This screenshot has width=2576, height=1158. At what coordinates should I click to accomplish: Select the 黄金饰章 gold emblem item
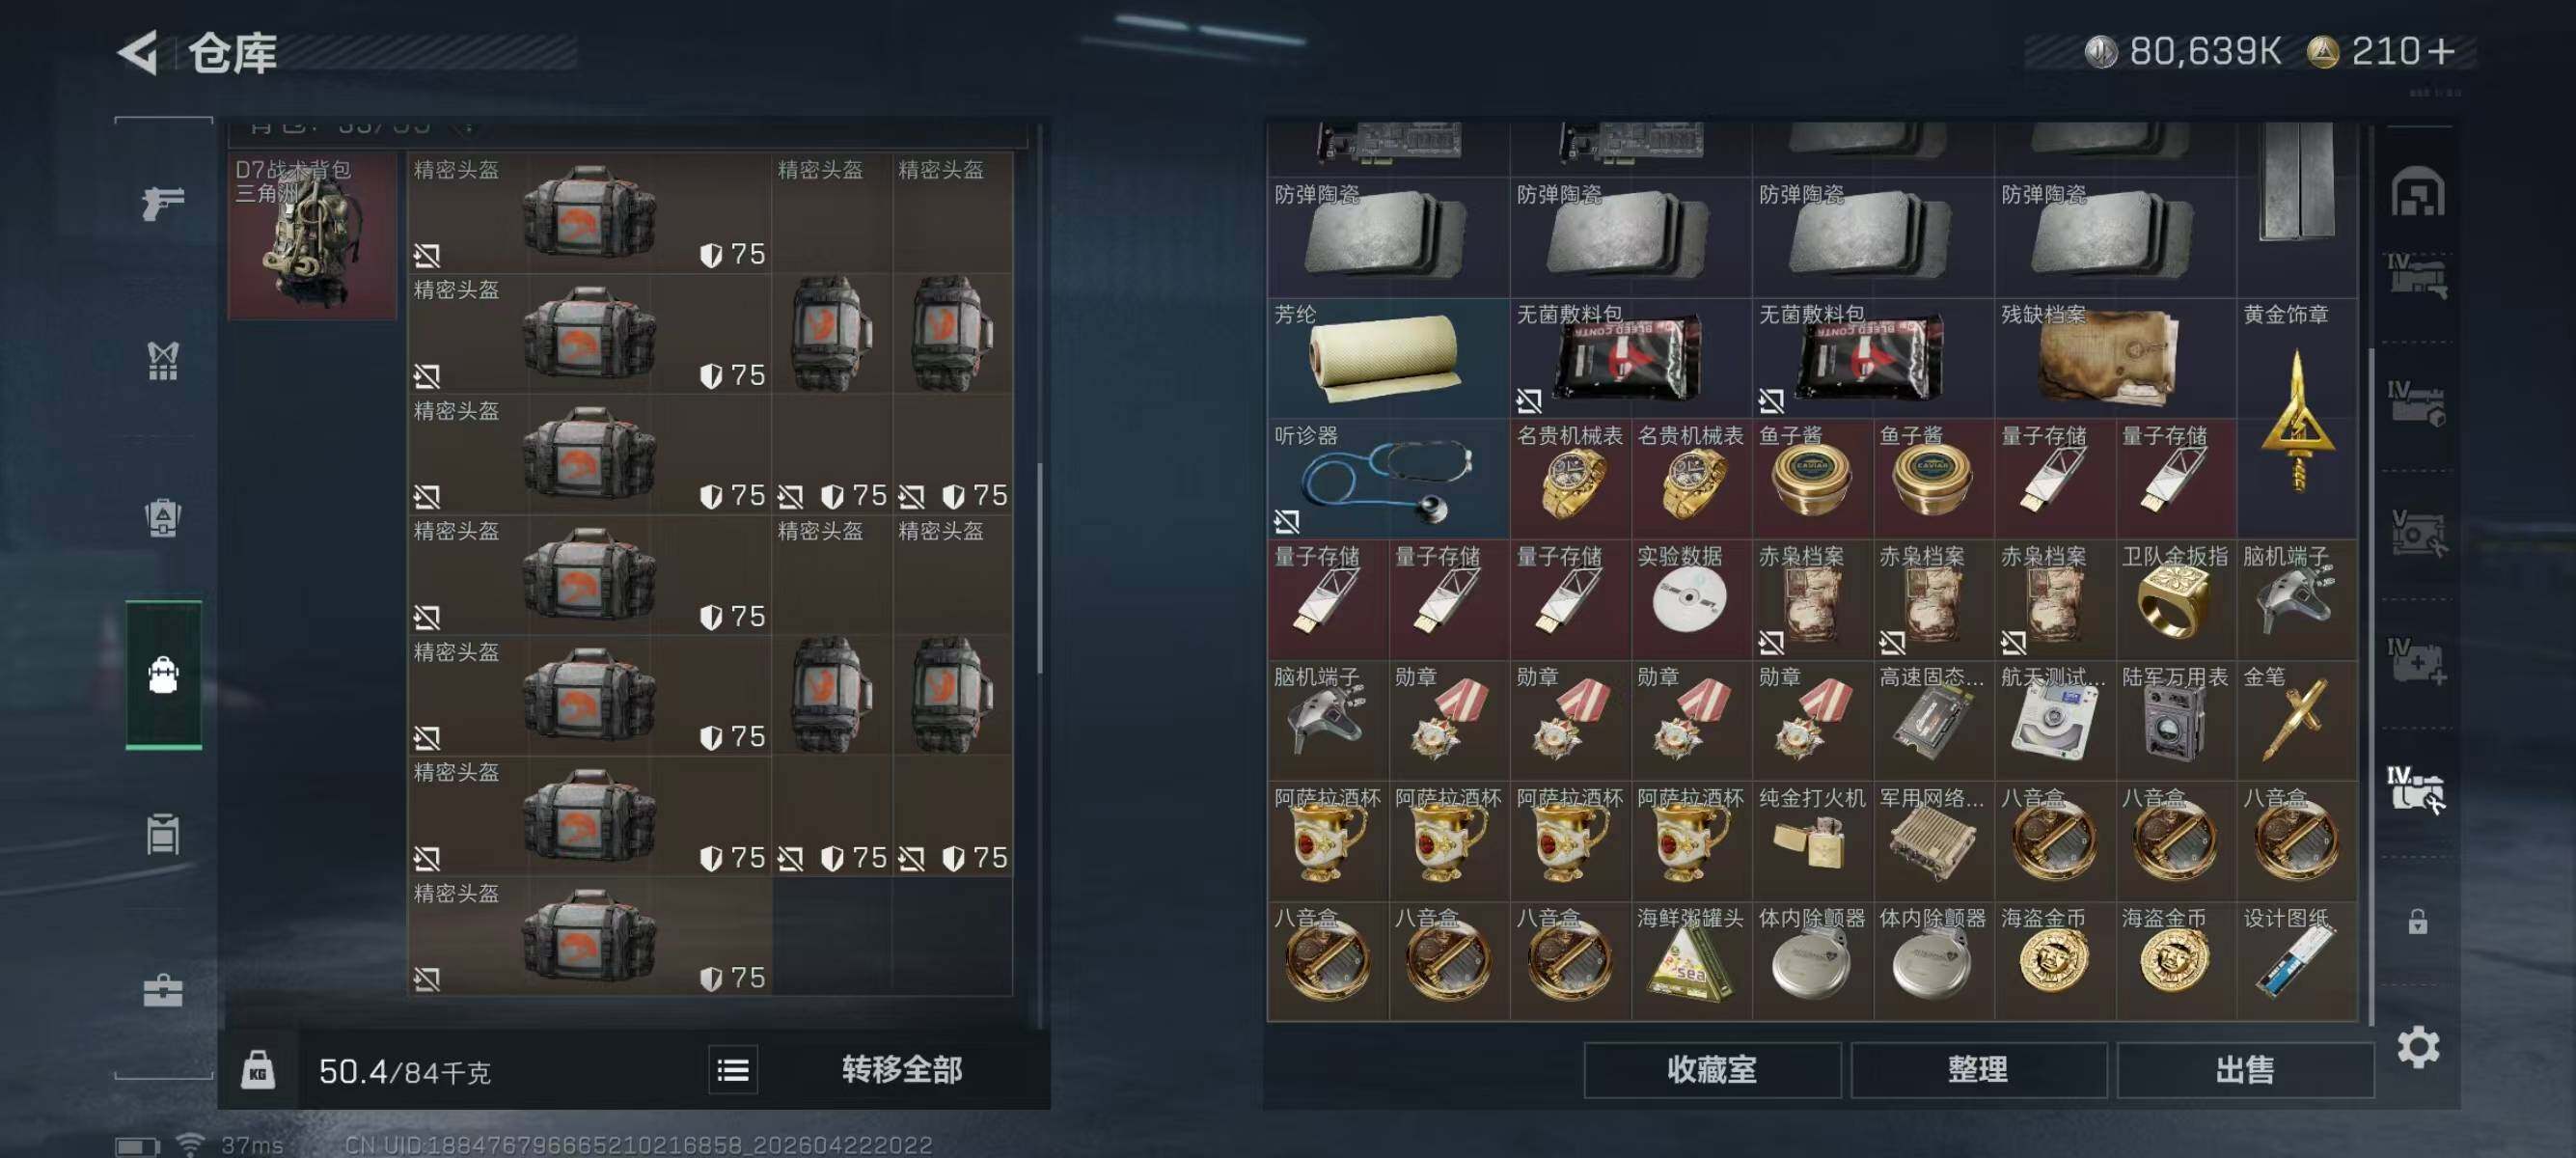(x=2297, y=418)
